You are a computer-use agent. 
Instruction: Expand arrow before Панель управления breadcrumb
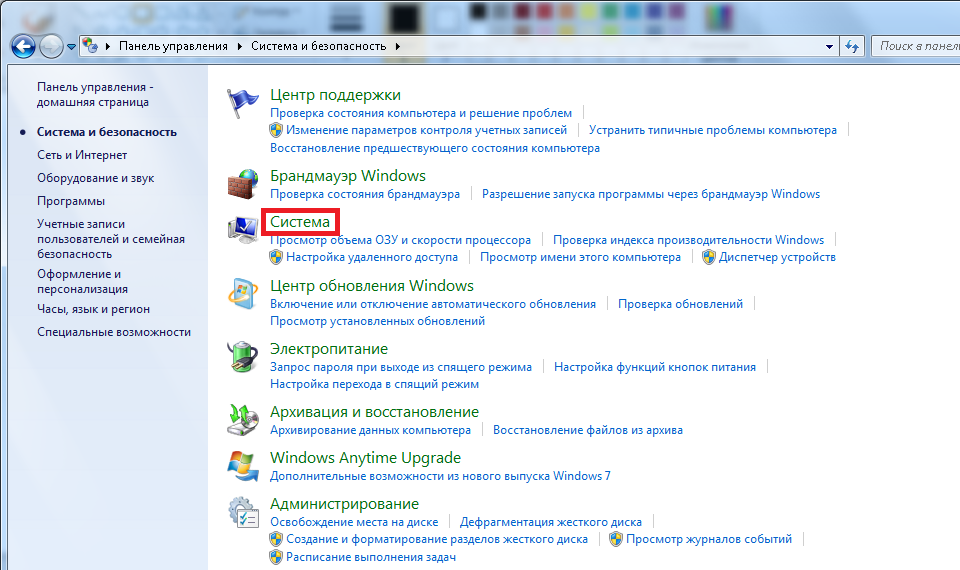pyautogui.click(x=108, y=46)
